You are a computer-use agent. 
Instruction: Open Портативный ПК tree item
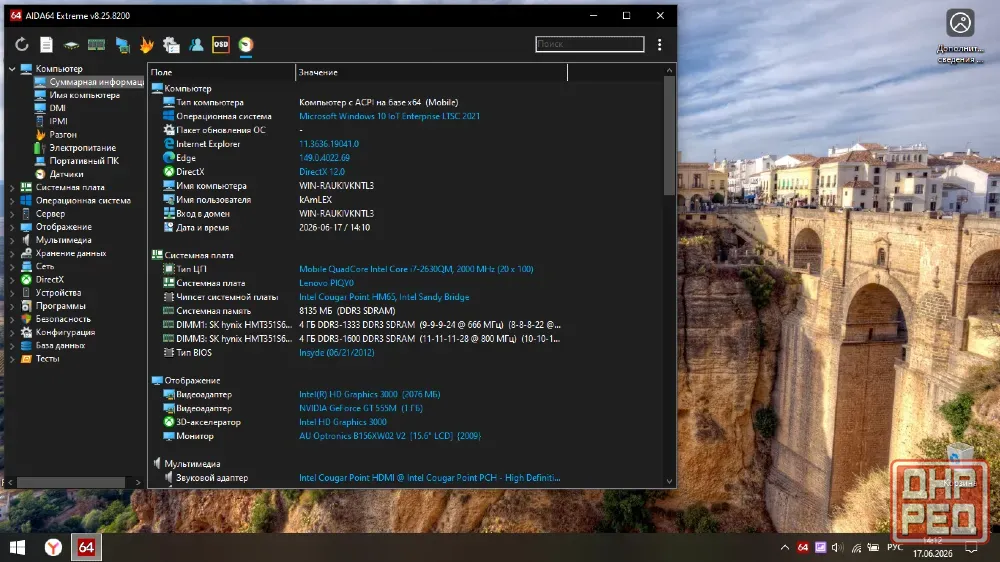(x=84, y=161)
